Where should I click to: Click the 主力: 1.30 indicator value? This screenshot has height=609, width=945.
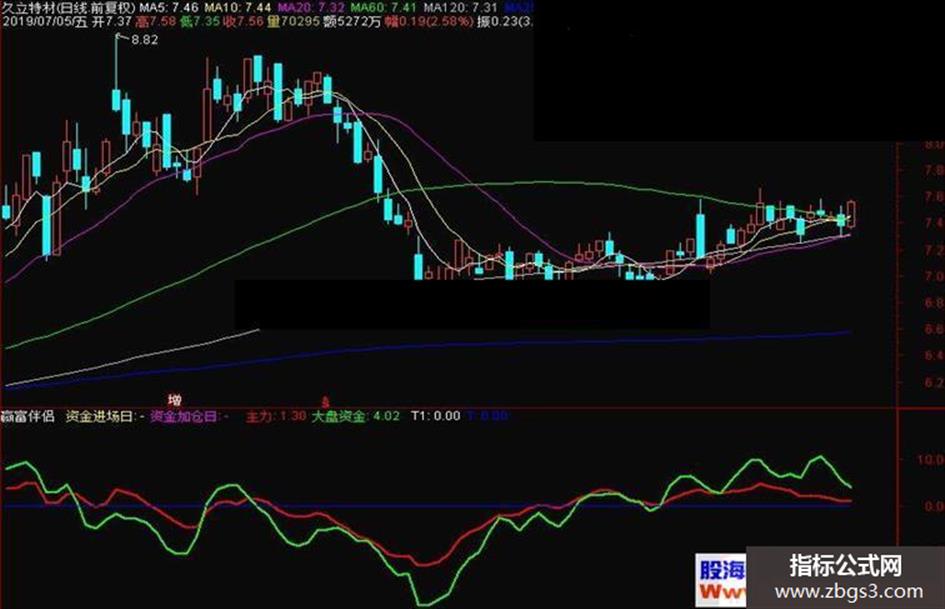[276, 415]
